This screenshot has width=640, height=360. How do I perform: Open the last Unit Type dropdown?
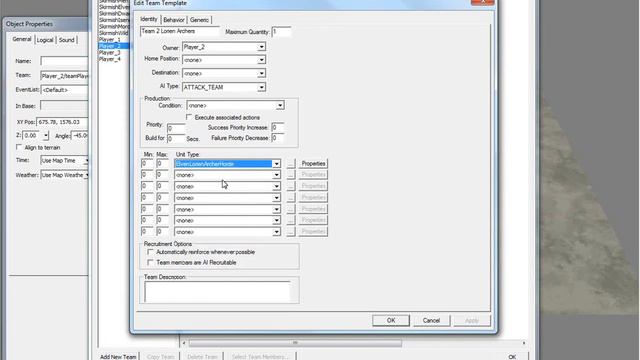[276, 232]
